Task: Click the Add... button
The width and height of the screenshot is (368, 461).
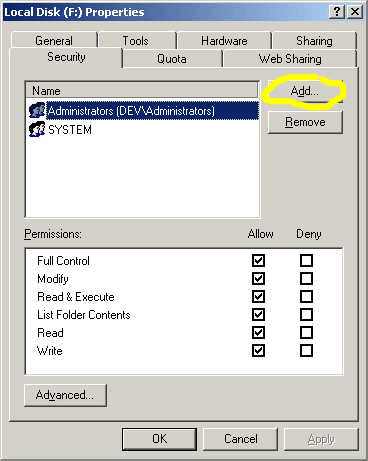Action: tap(305, 91)
